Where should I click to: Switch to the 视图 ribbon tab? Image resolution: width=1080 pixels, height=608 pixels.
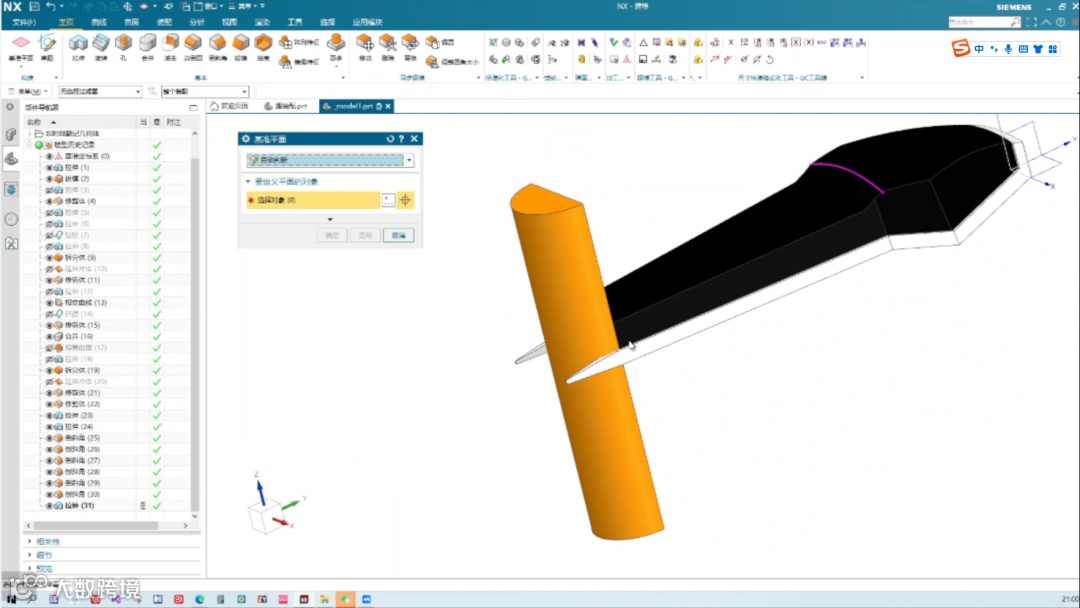tap(229, 22)
